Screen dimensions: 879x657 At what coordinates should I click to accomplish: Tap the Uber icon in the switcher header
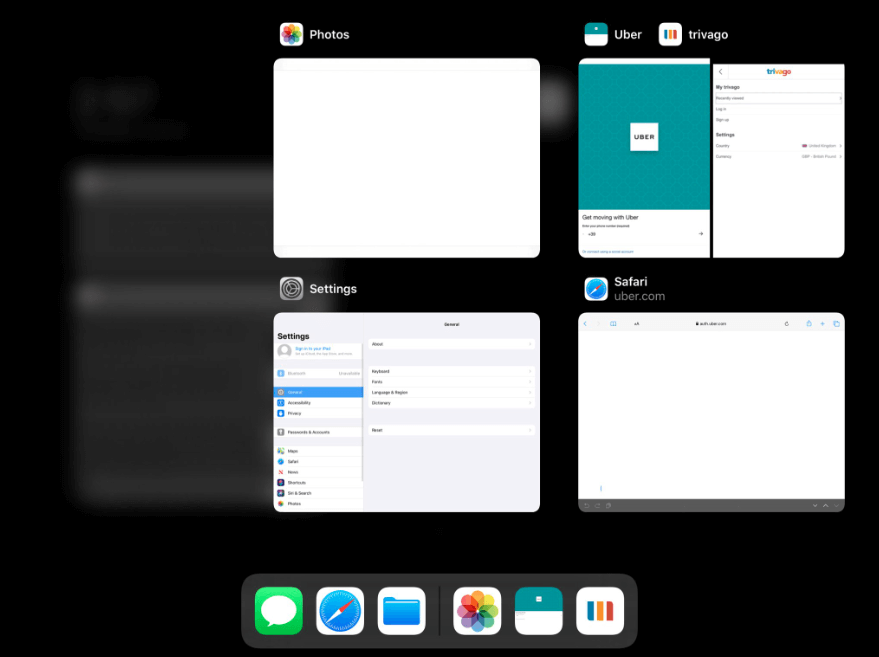click(596, 34)
